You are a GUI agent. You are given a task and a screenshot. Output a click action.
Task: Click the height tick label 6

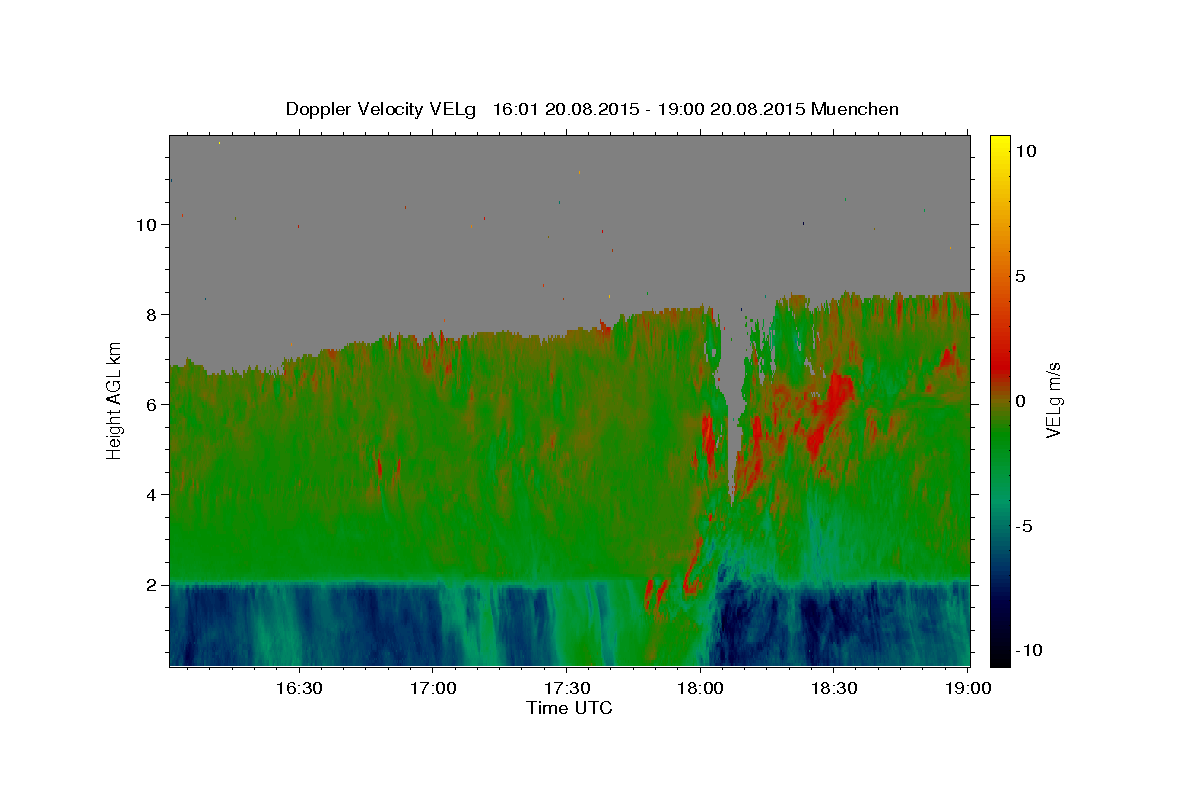pyautogui.click(x=151, y=405)
